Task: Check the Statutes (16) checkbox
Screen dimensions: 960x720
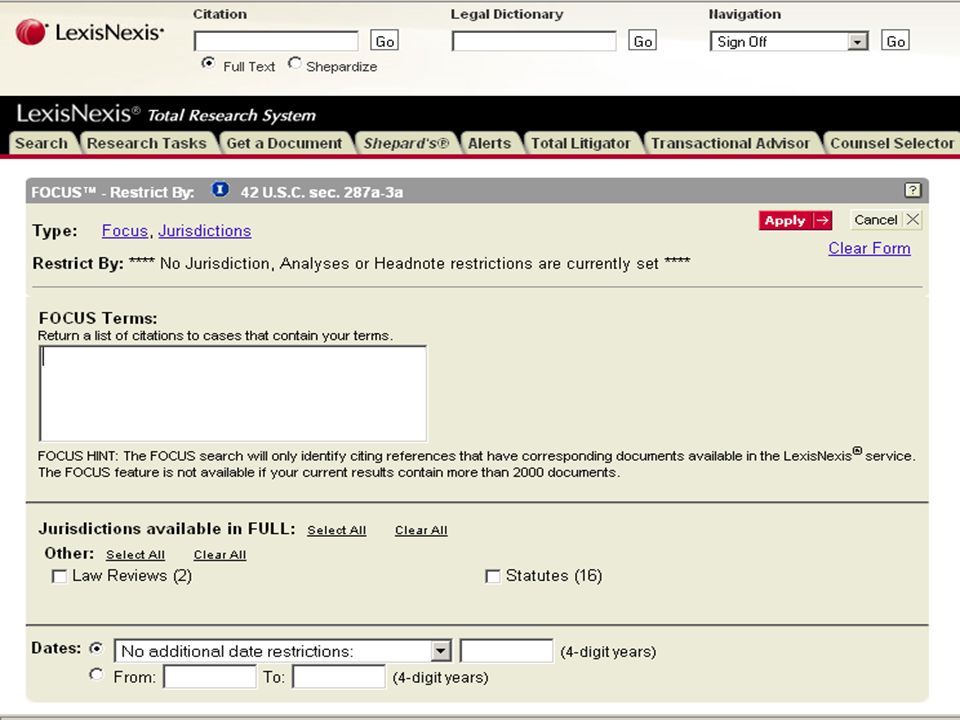Action: (x=492, y=577)
